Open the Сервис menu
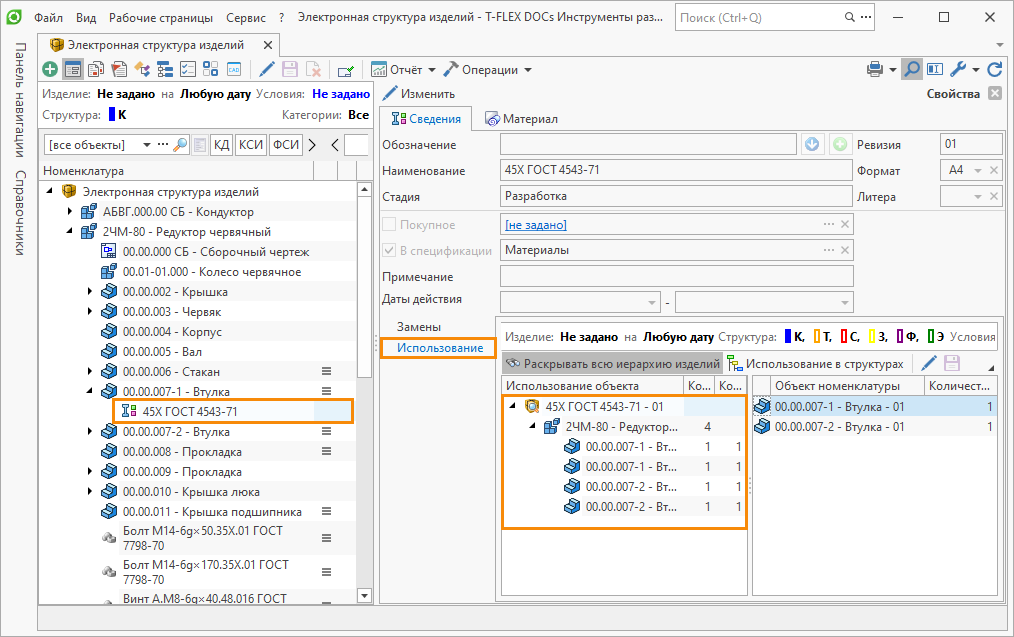The height and width of the screenshot is (637, 1014). point(245,18)
